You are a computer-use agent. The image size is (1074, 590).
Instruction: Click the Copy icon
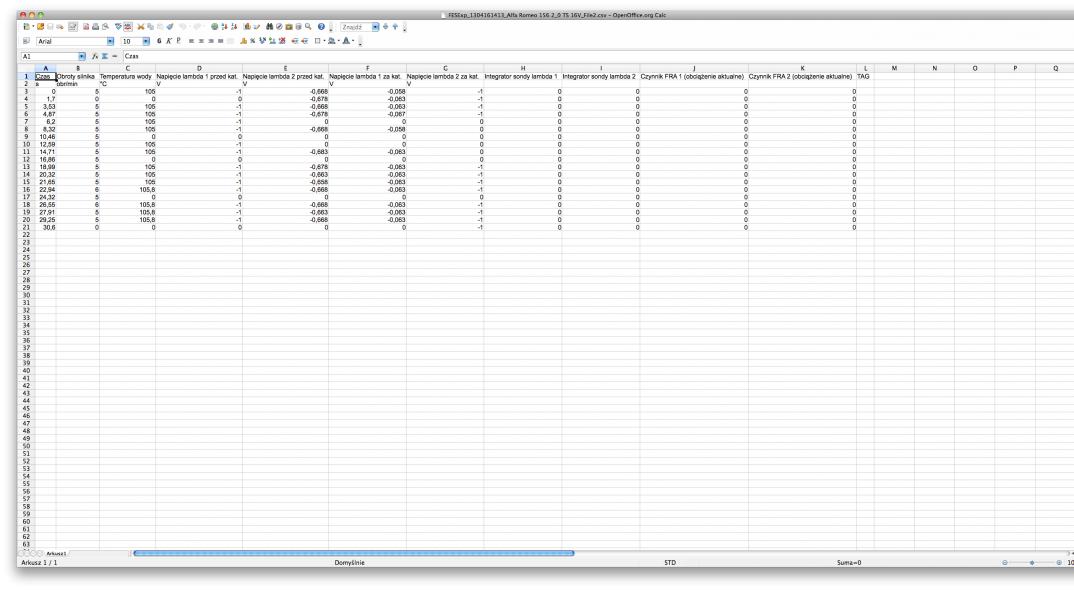click(x=150, y=27)
